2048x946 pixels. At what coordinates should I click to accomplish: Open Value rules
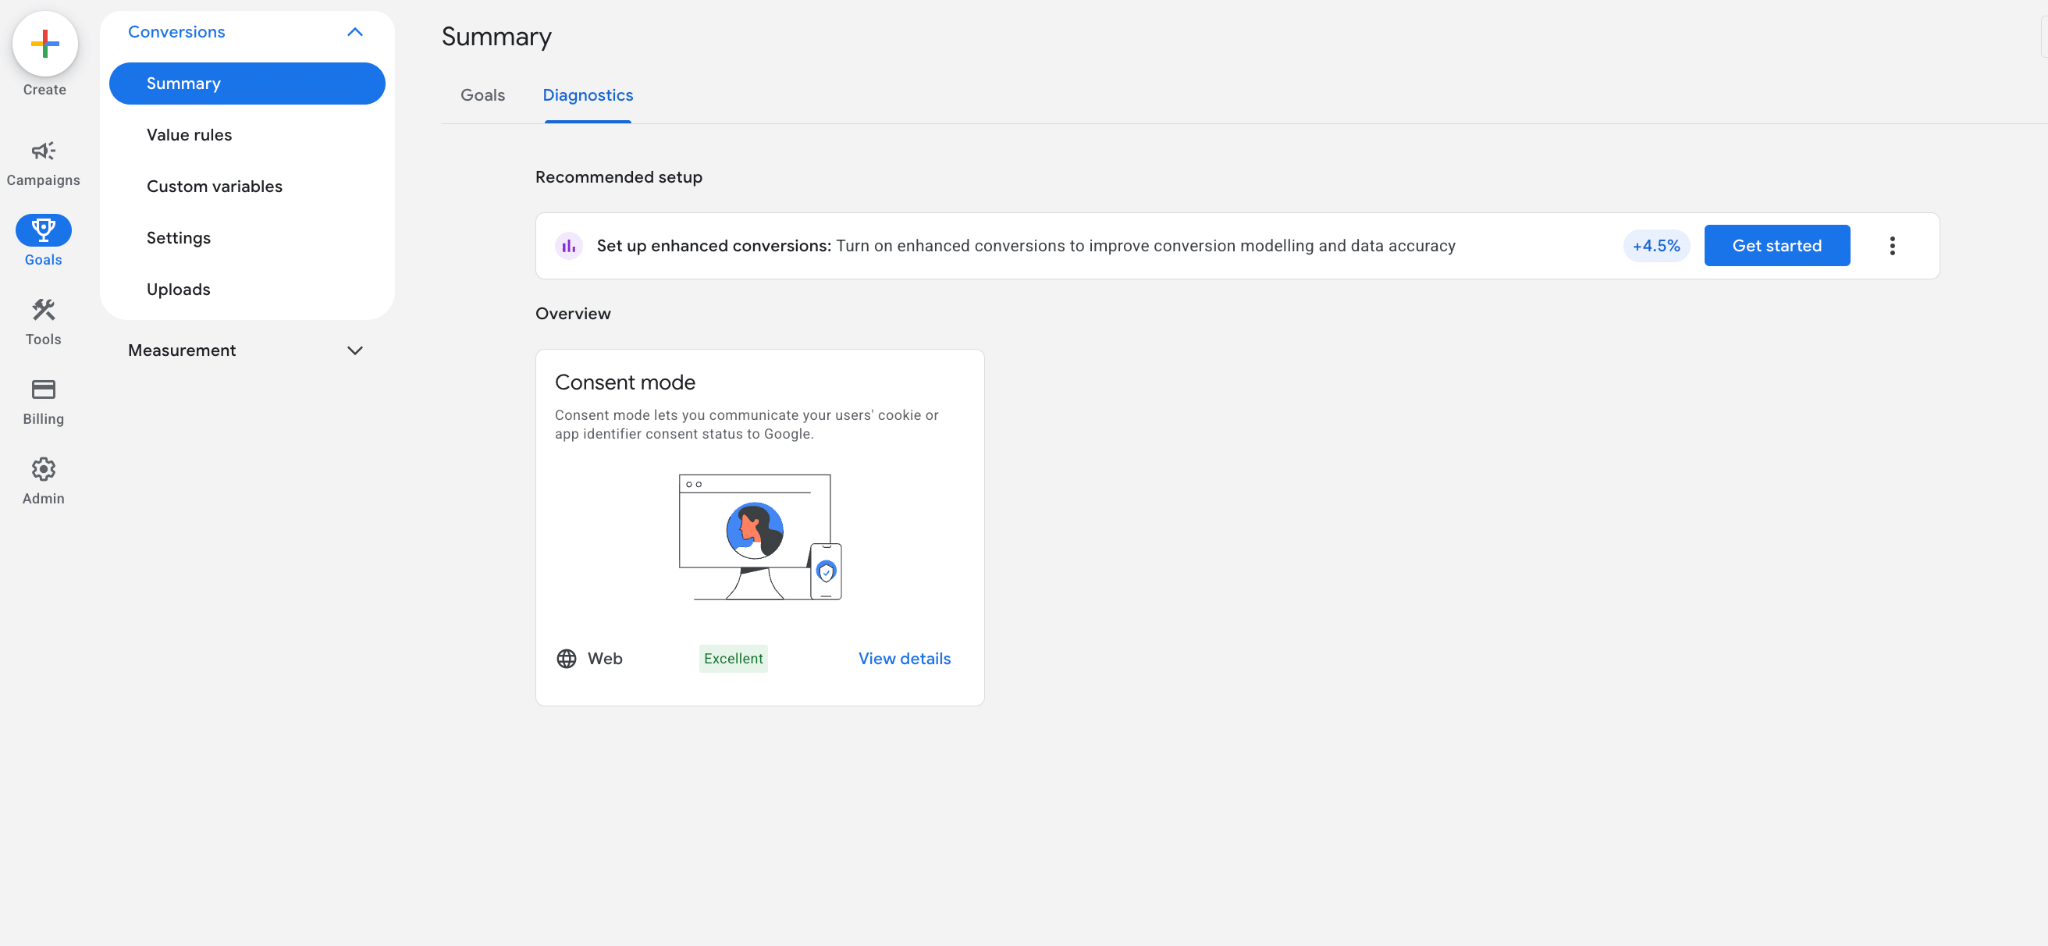[x=189, y=135]
